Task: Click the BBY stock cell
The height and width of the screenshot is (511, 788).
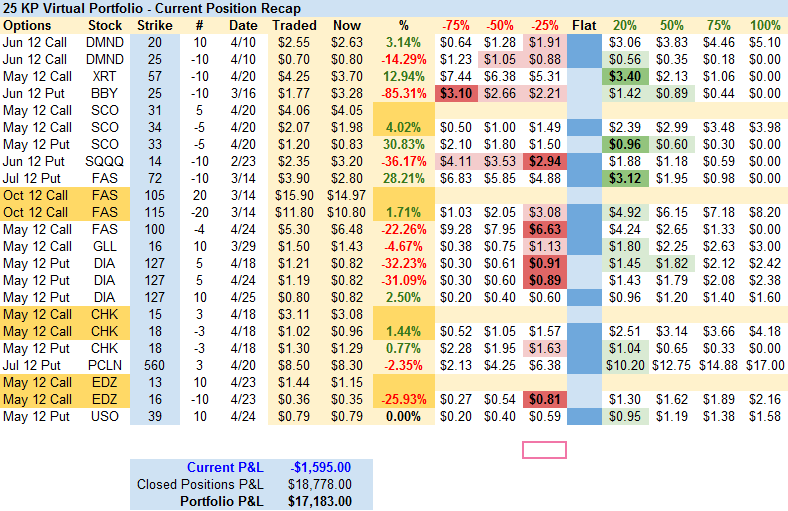Action: (105, 93)
